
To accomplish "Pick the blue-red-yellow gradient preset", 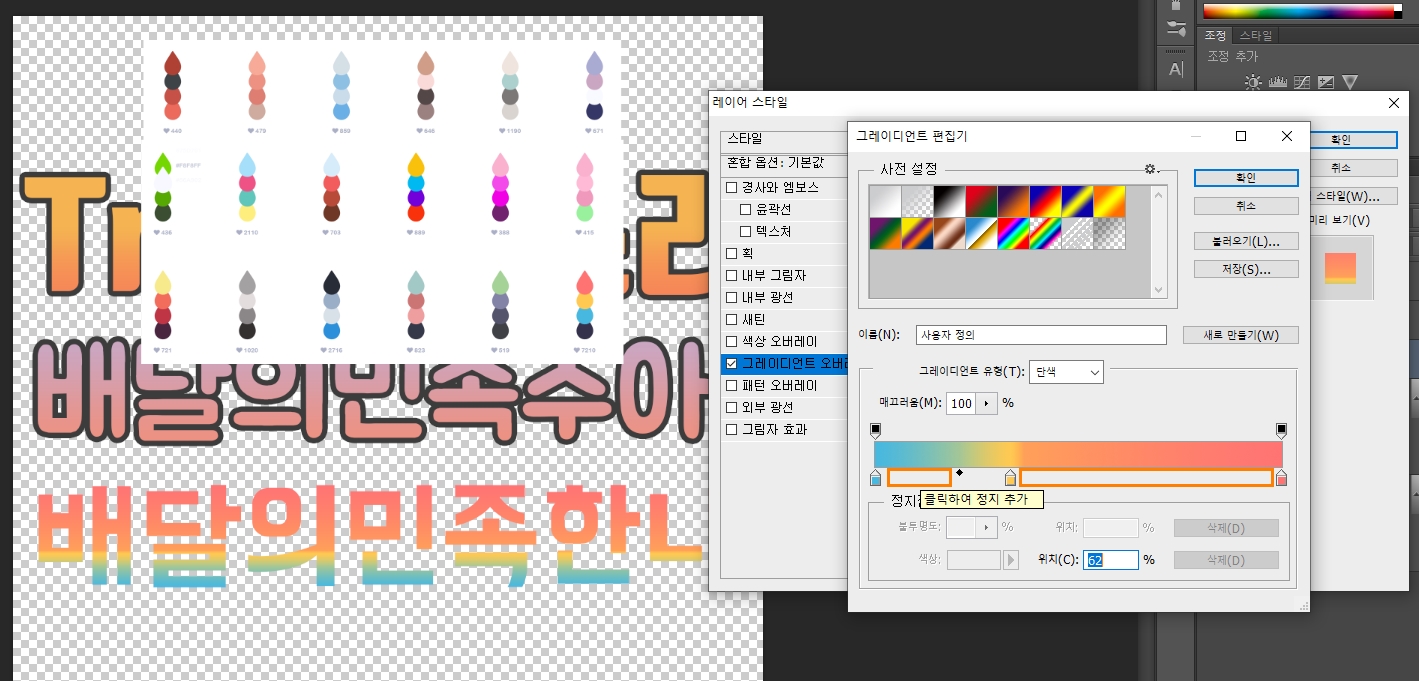I will [x=1045, y=202].
